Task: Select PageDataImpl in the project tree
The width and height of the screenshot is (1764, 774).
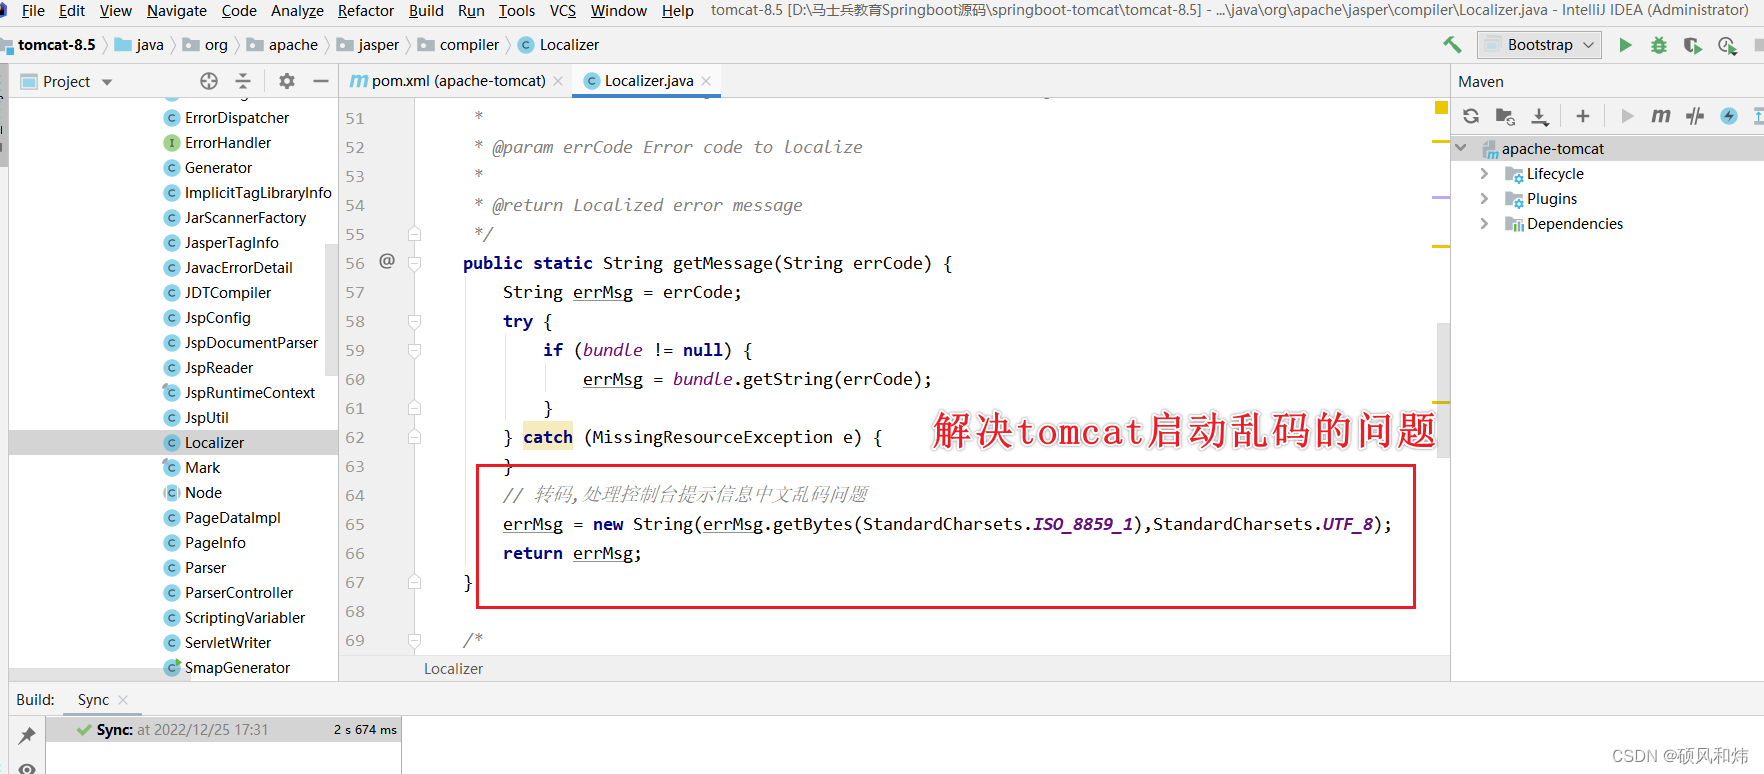Action: (232, 518)
